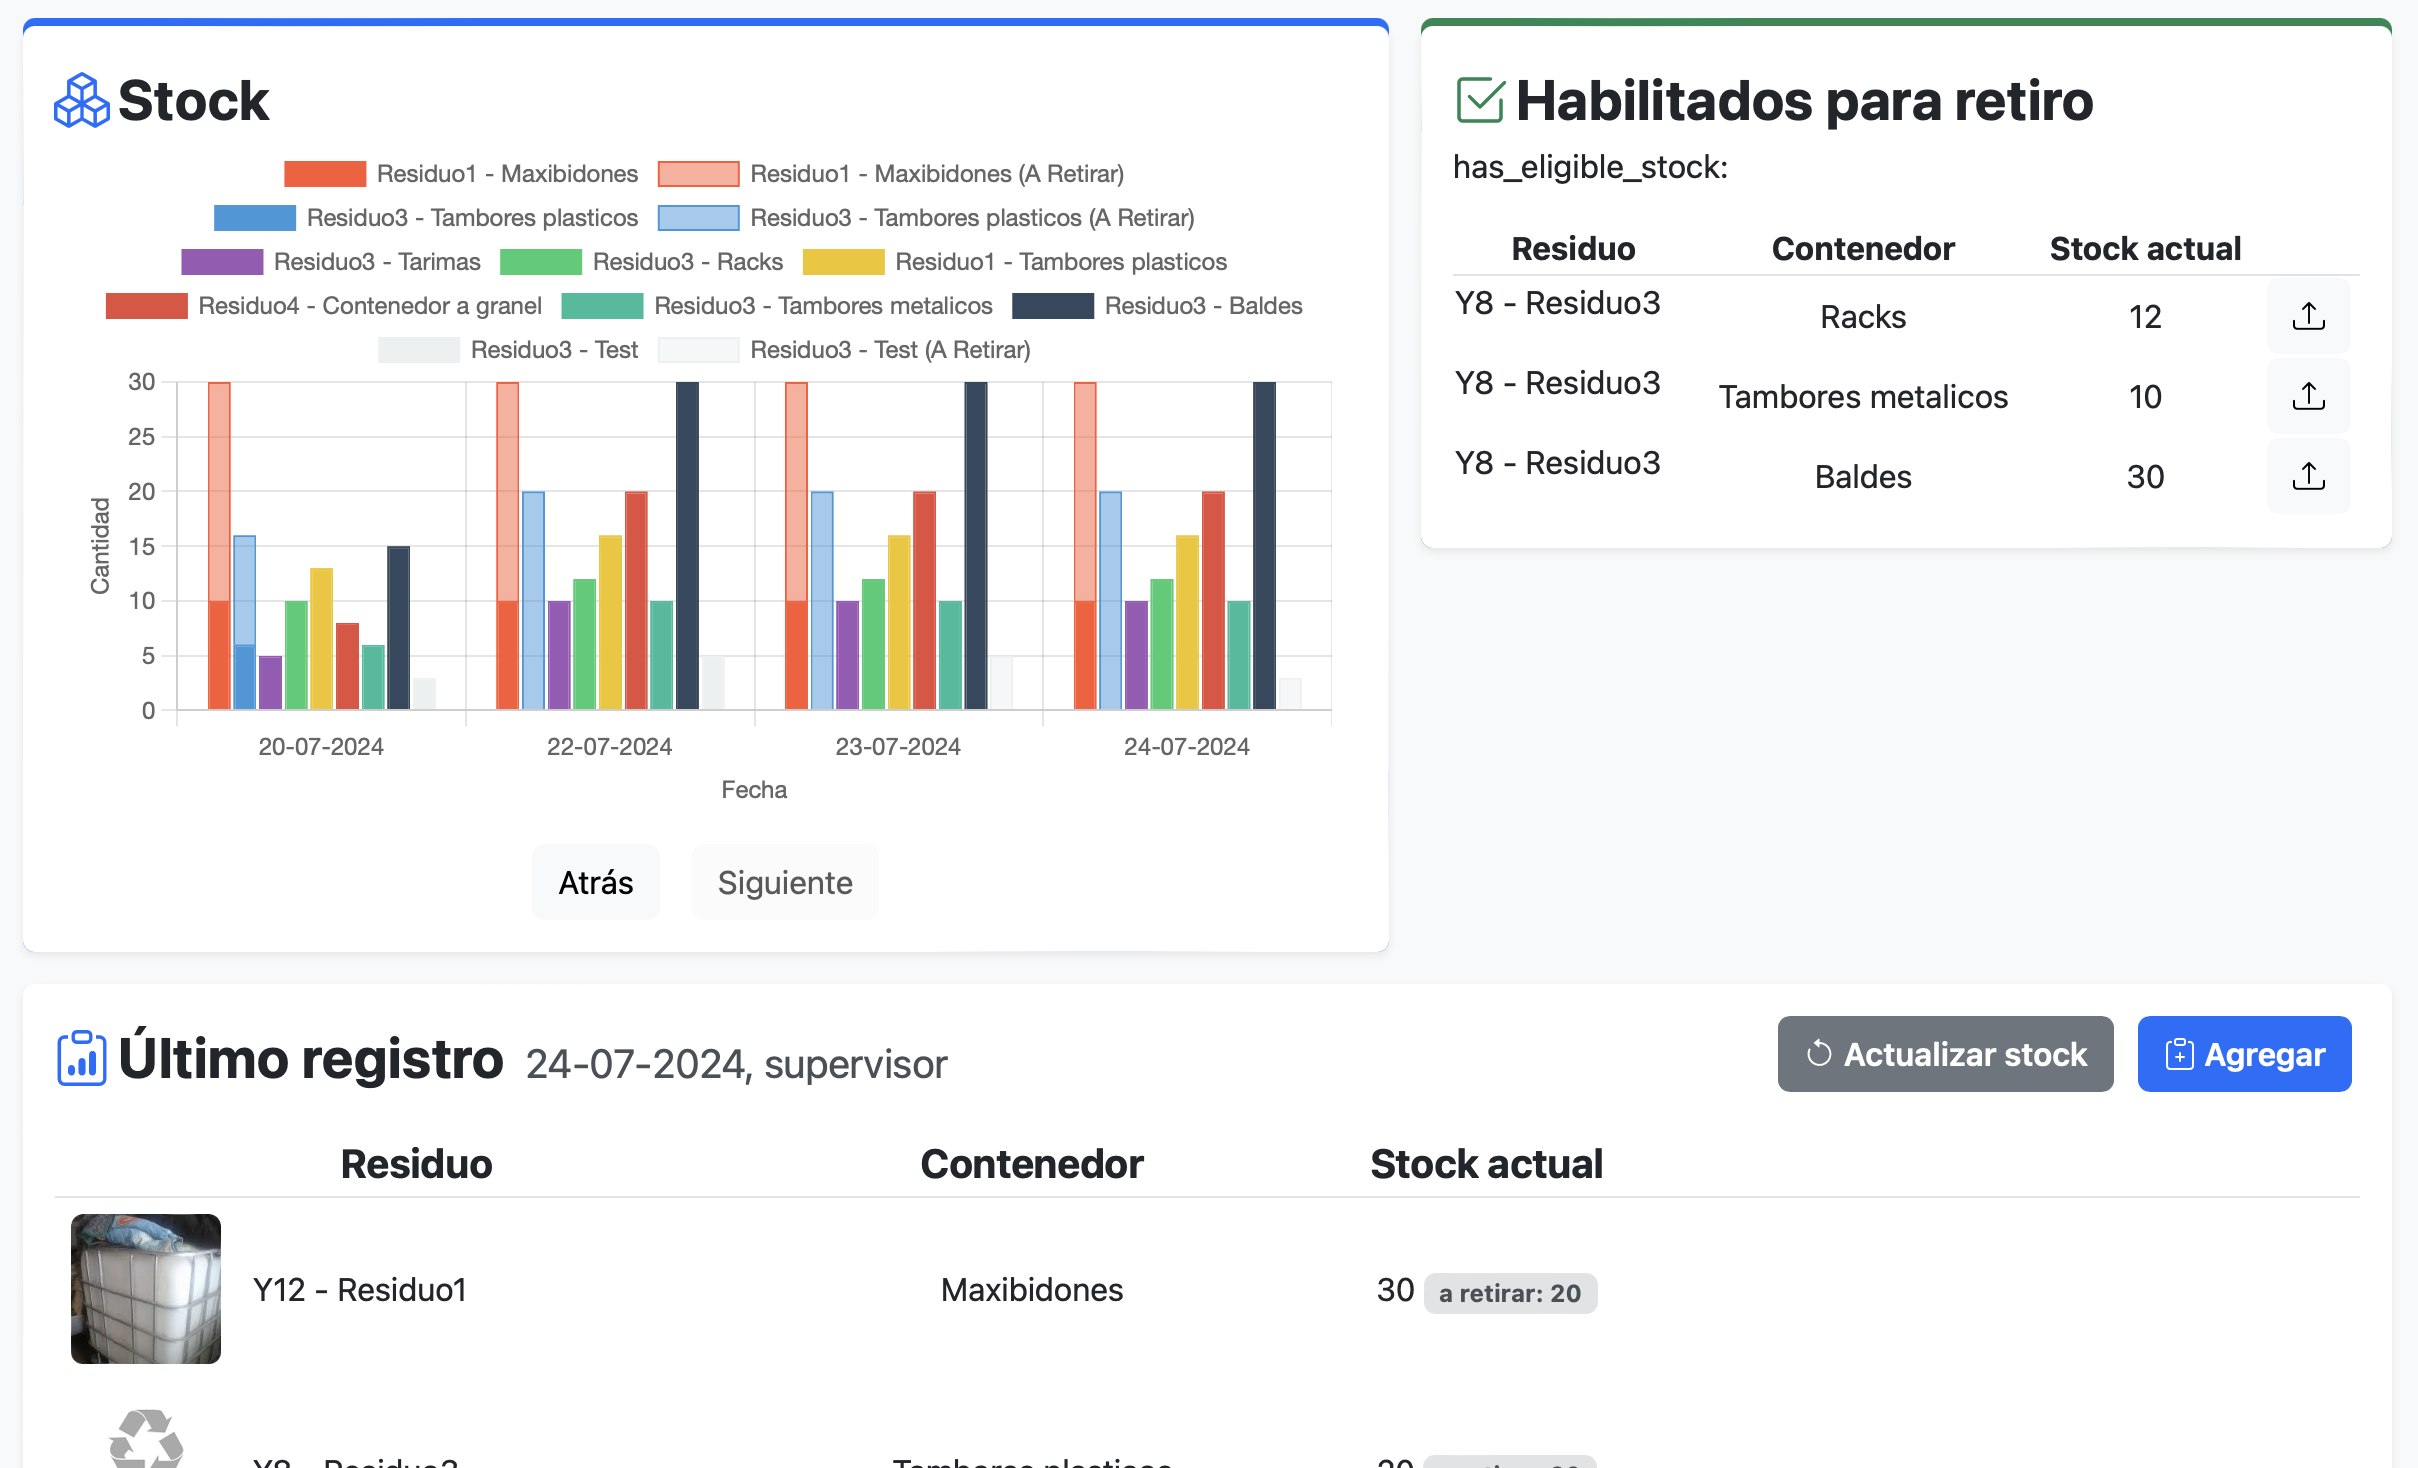Click the 20-07-2024 date label on chart
Image resolution: width=2418 pixels, height=1468 pixels.
pos(321,747)
